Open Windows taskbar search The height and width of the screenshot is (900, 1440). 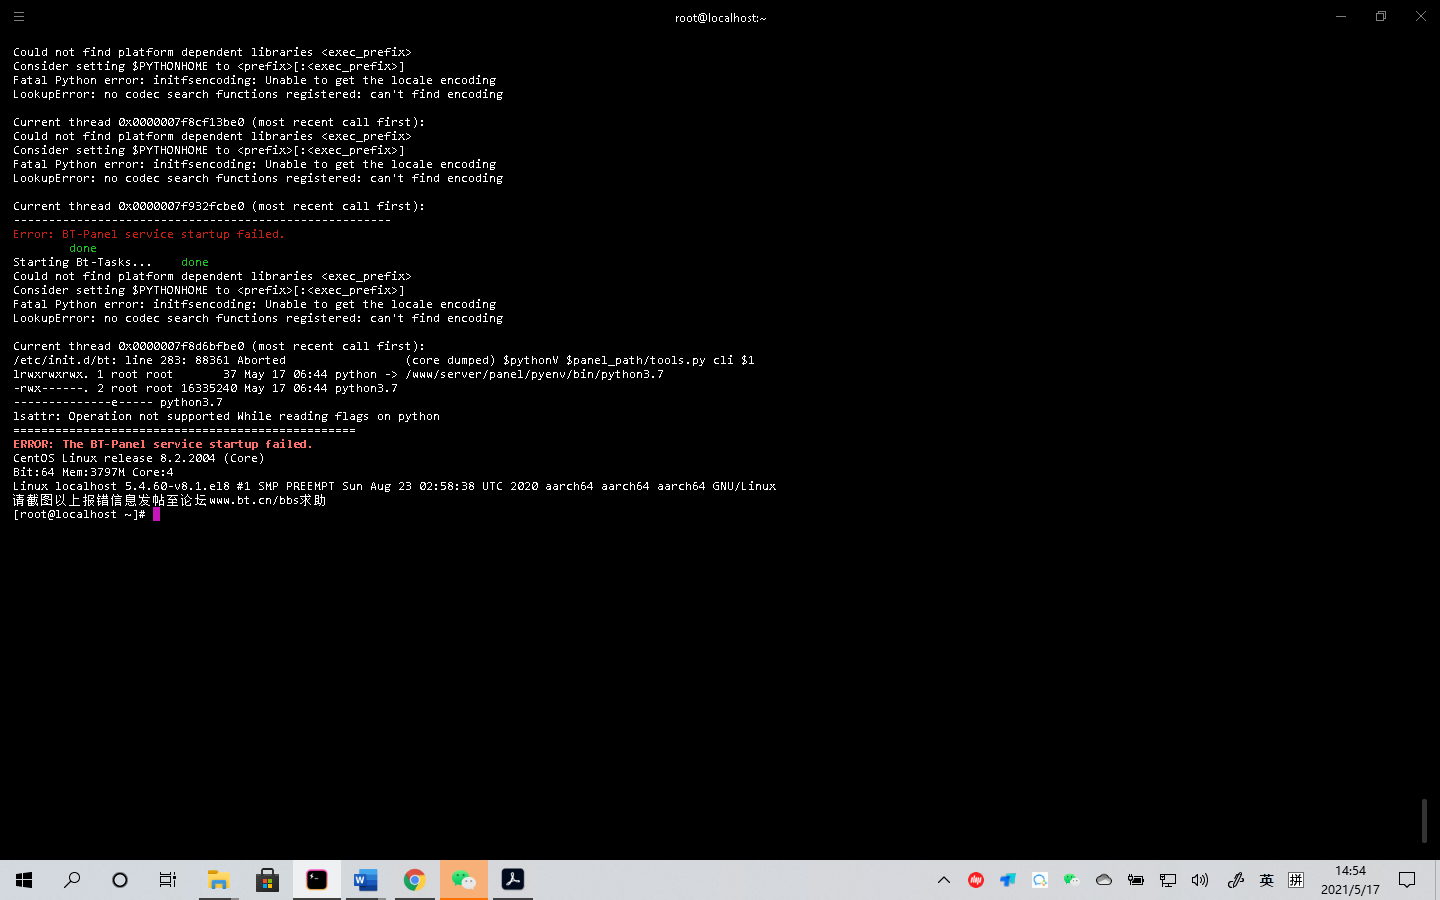(x=72, y=880)
